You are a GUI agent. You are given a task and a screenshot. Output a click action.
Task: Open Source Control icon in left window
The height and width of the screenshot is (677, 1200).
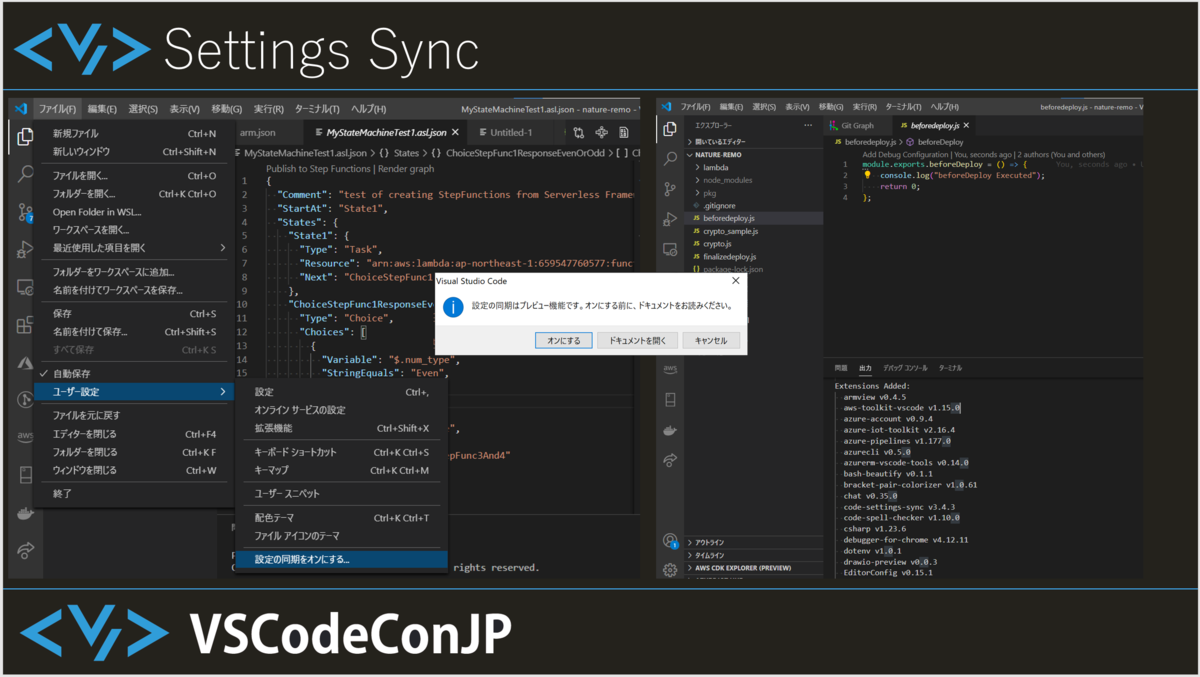click(x=26, y=212)
